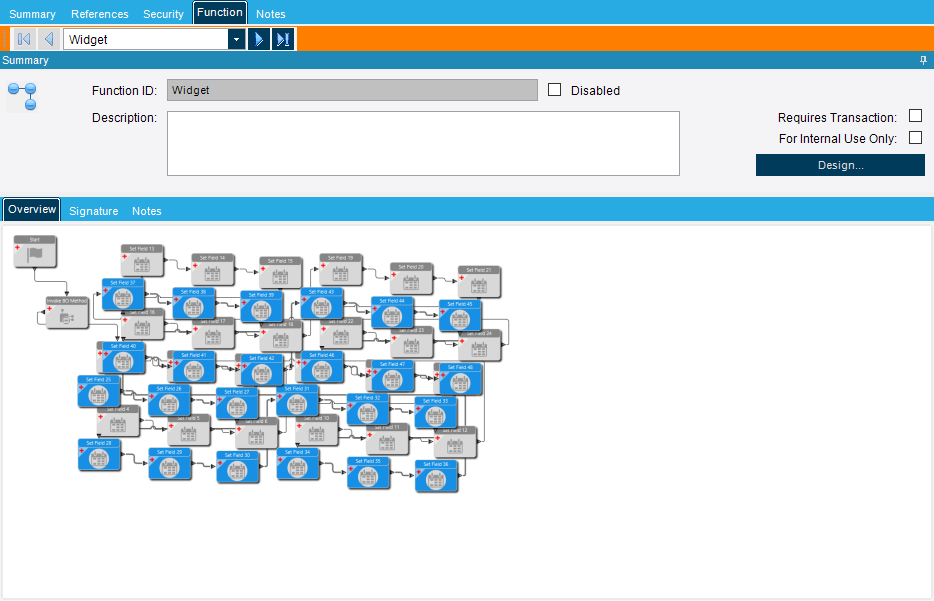The width and height of the screenshot is (934, 601).
Task: Select the blue Set Field 45 node
Action: (460, 315)
